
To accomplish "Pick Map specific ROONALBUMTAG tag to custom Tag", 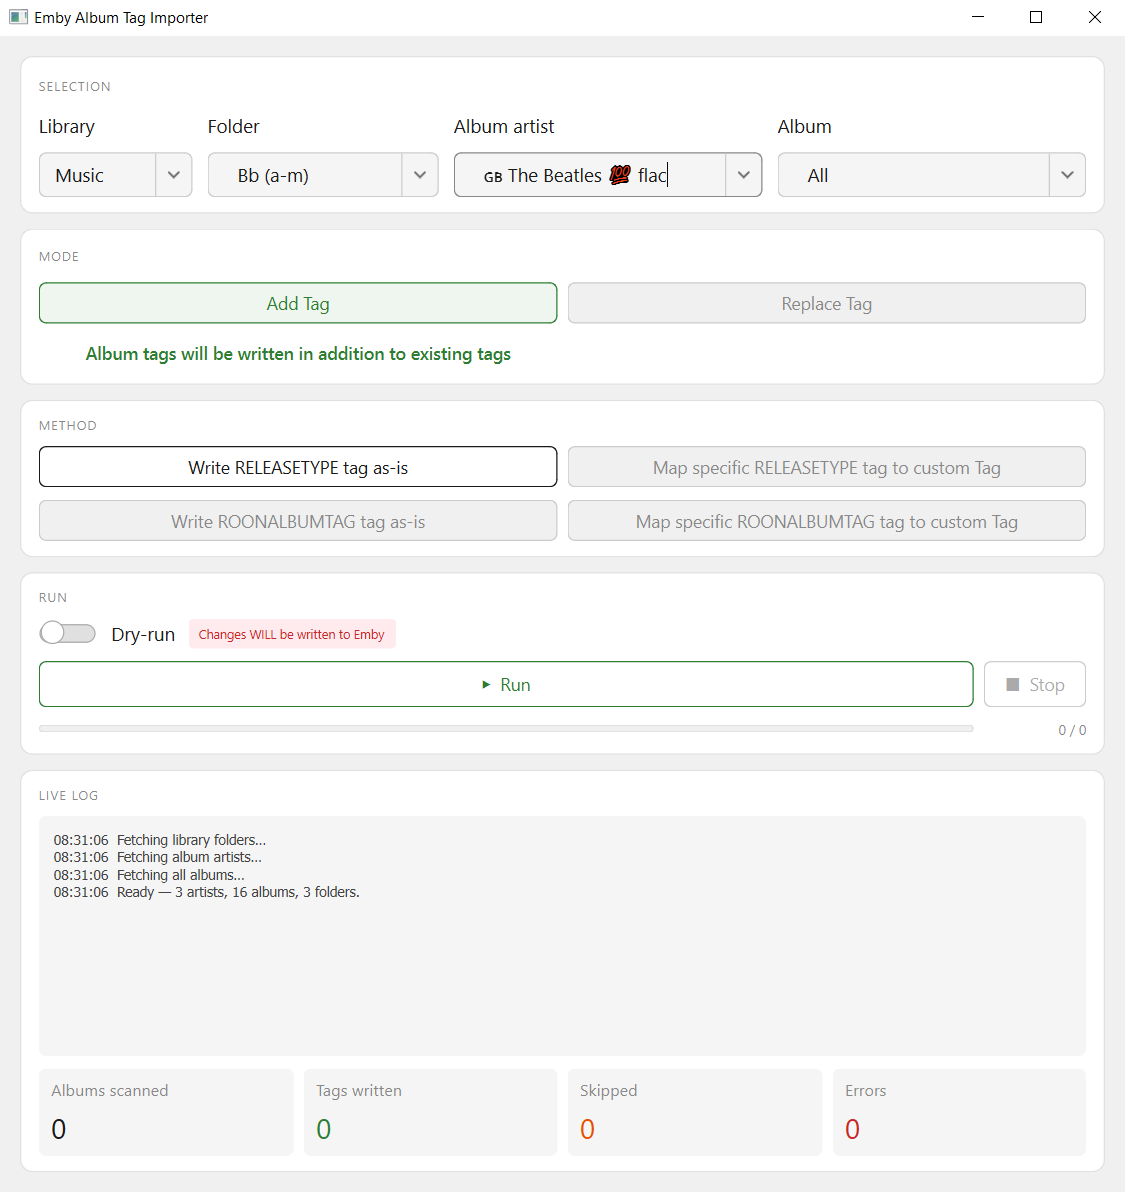I will (826, 521).
